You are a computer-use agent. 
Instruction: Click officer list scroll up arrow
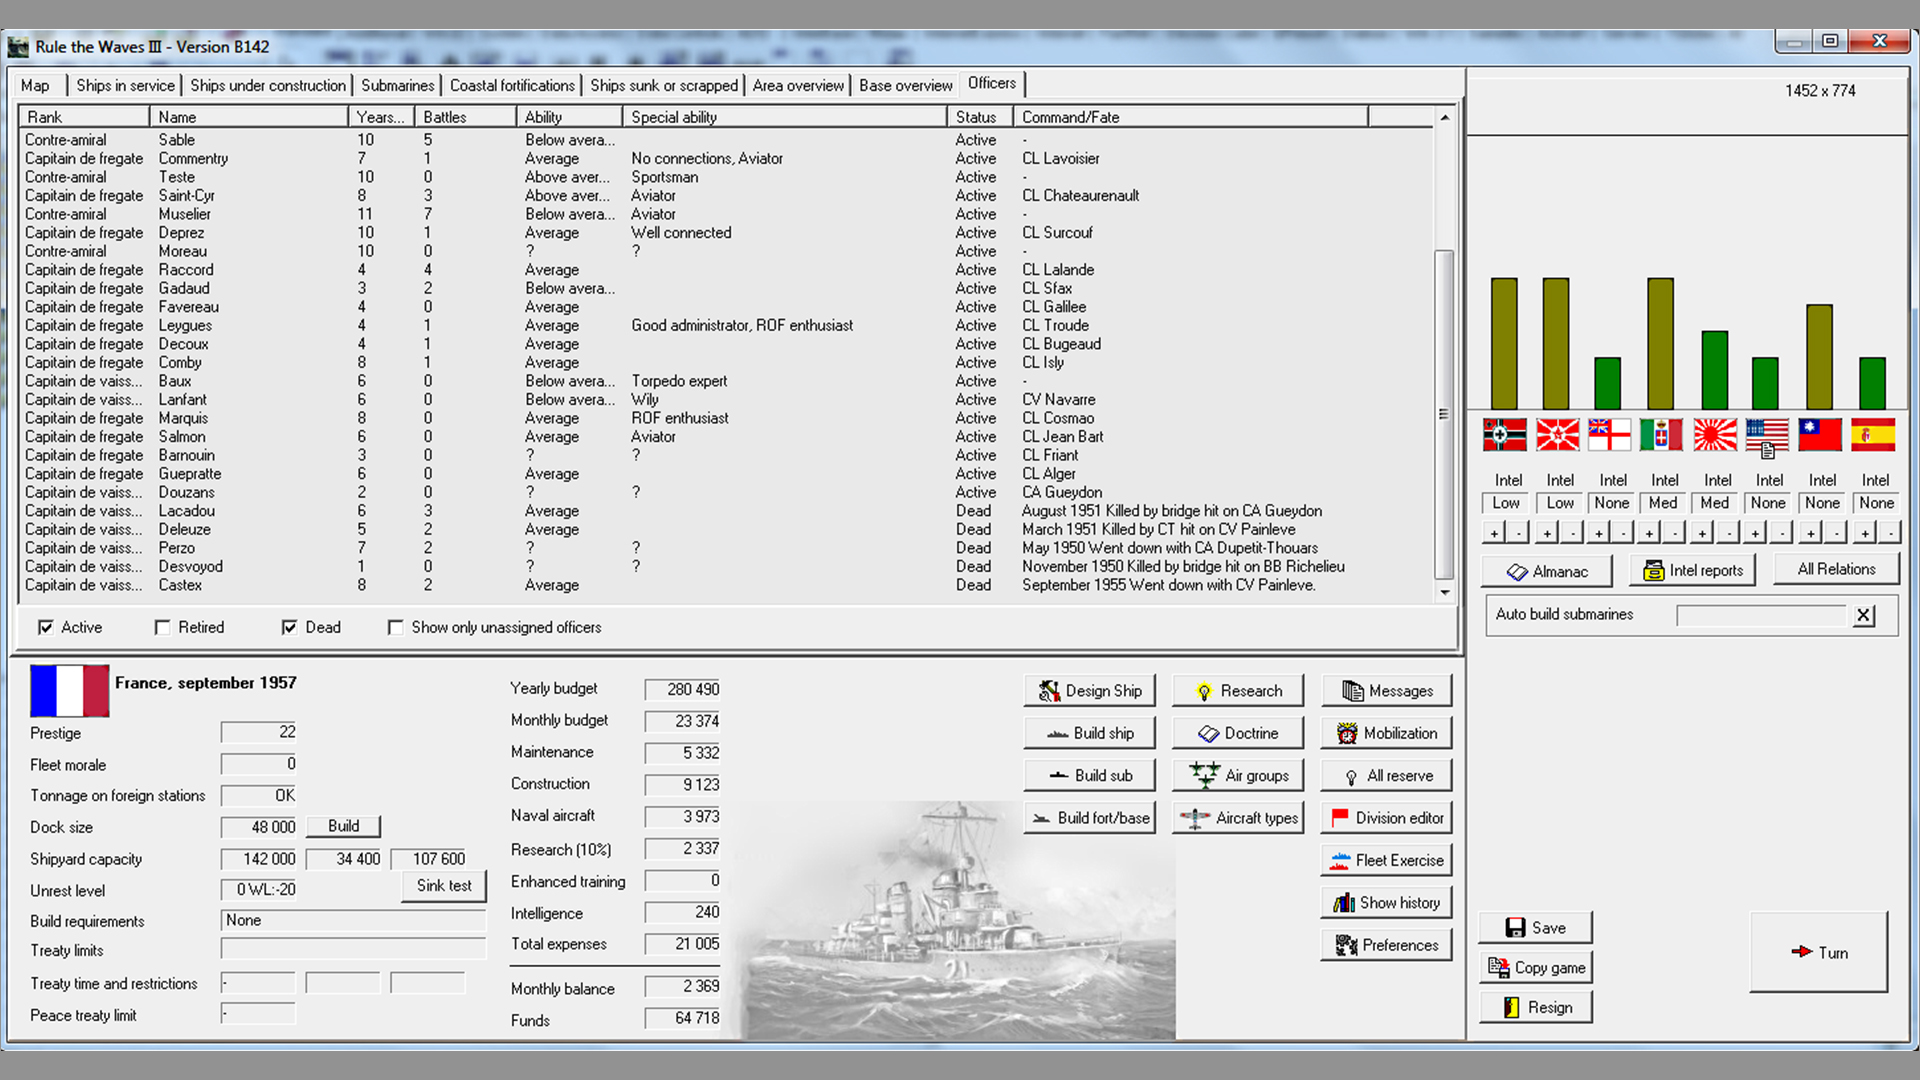(x=1444, y=118)
